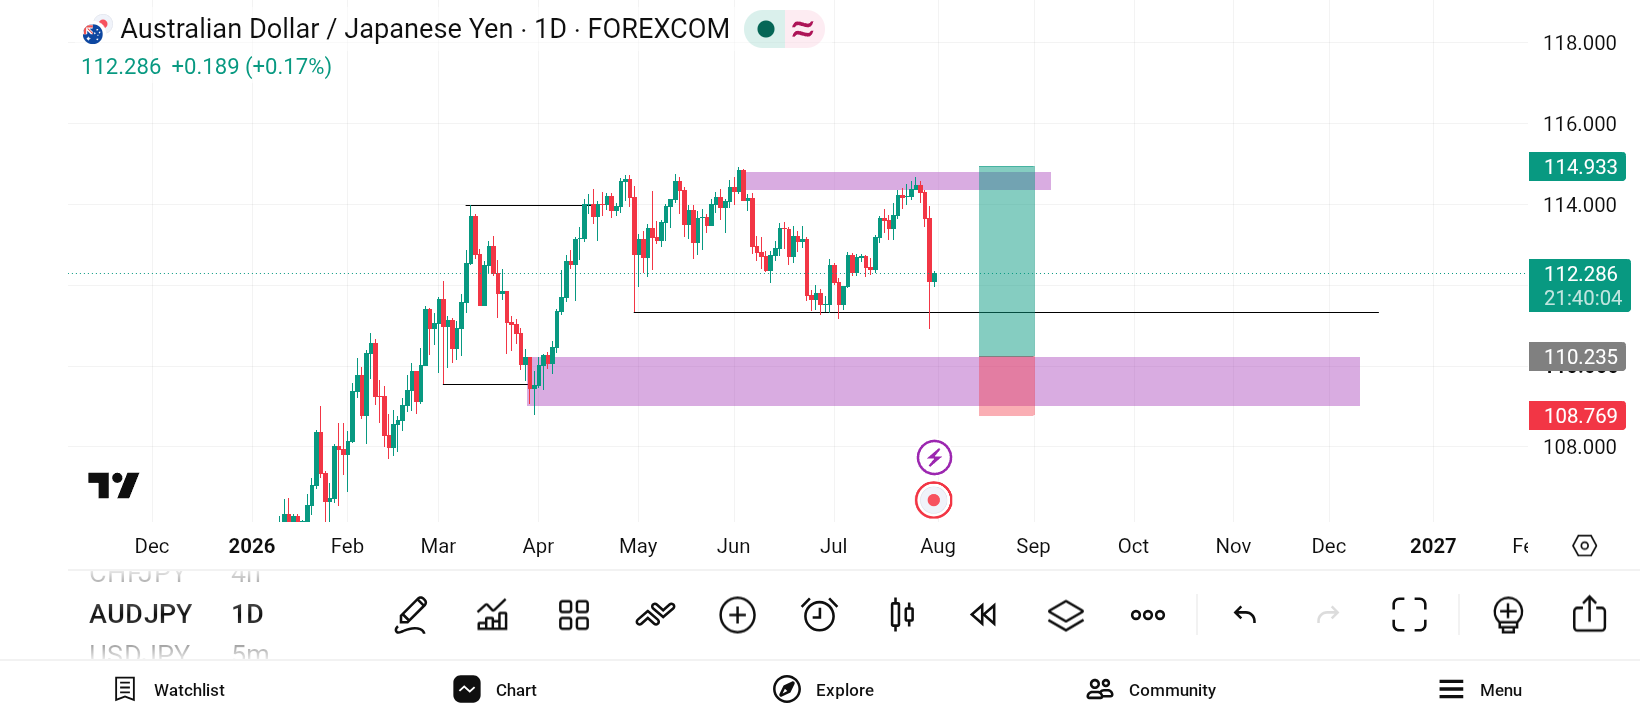Start bar replay with rewind icon
This screenshot has height=720, width=1640.
pos(984,615)
